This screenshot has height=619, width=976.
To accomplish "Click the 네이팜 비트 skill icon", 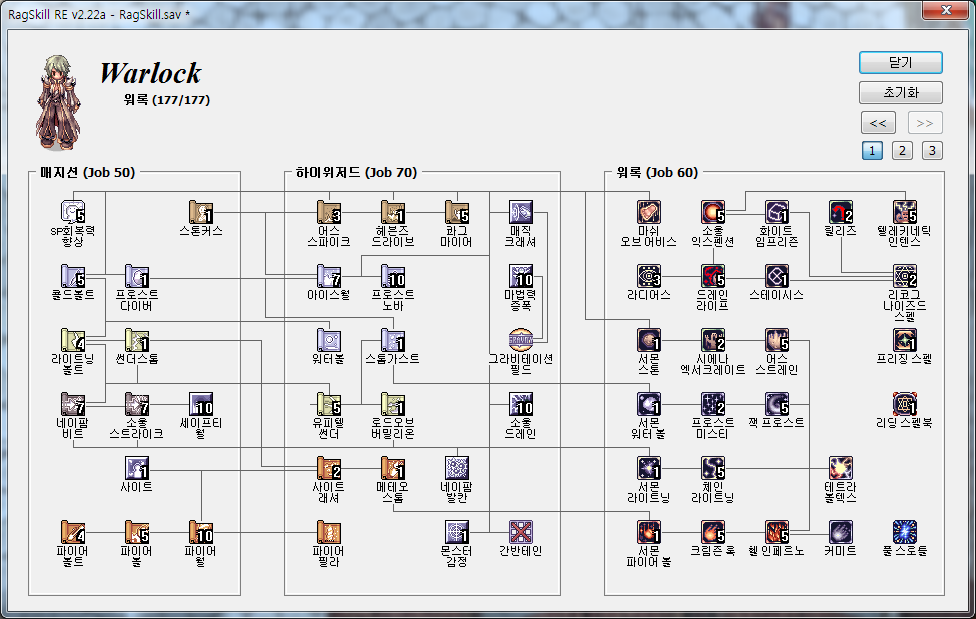I will 73,405.
